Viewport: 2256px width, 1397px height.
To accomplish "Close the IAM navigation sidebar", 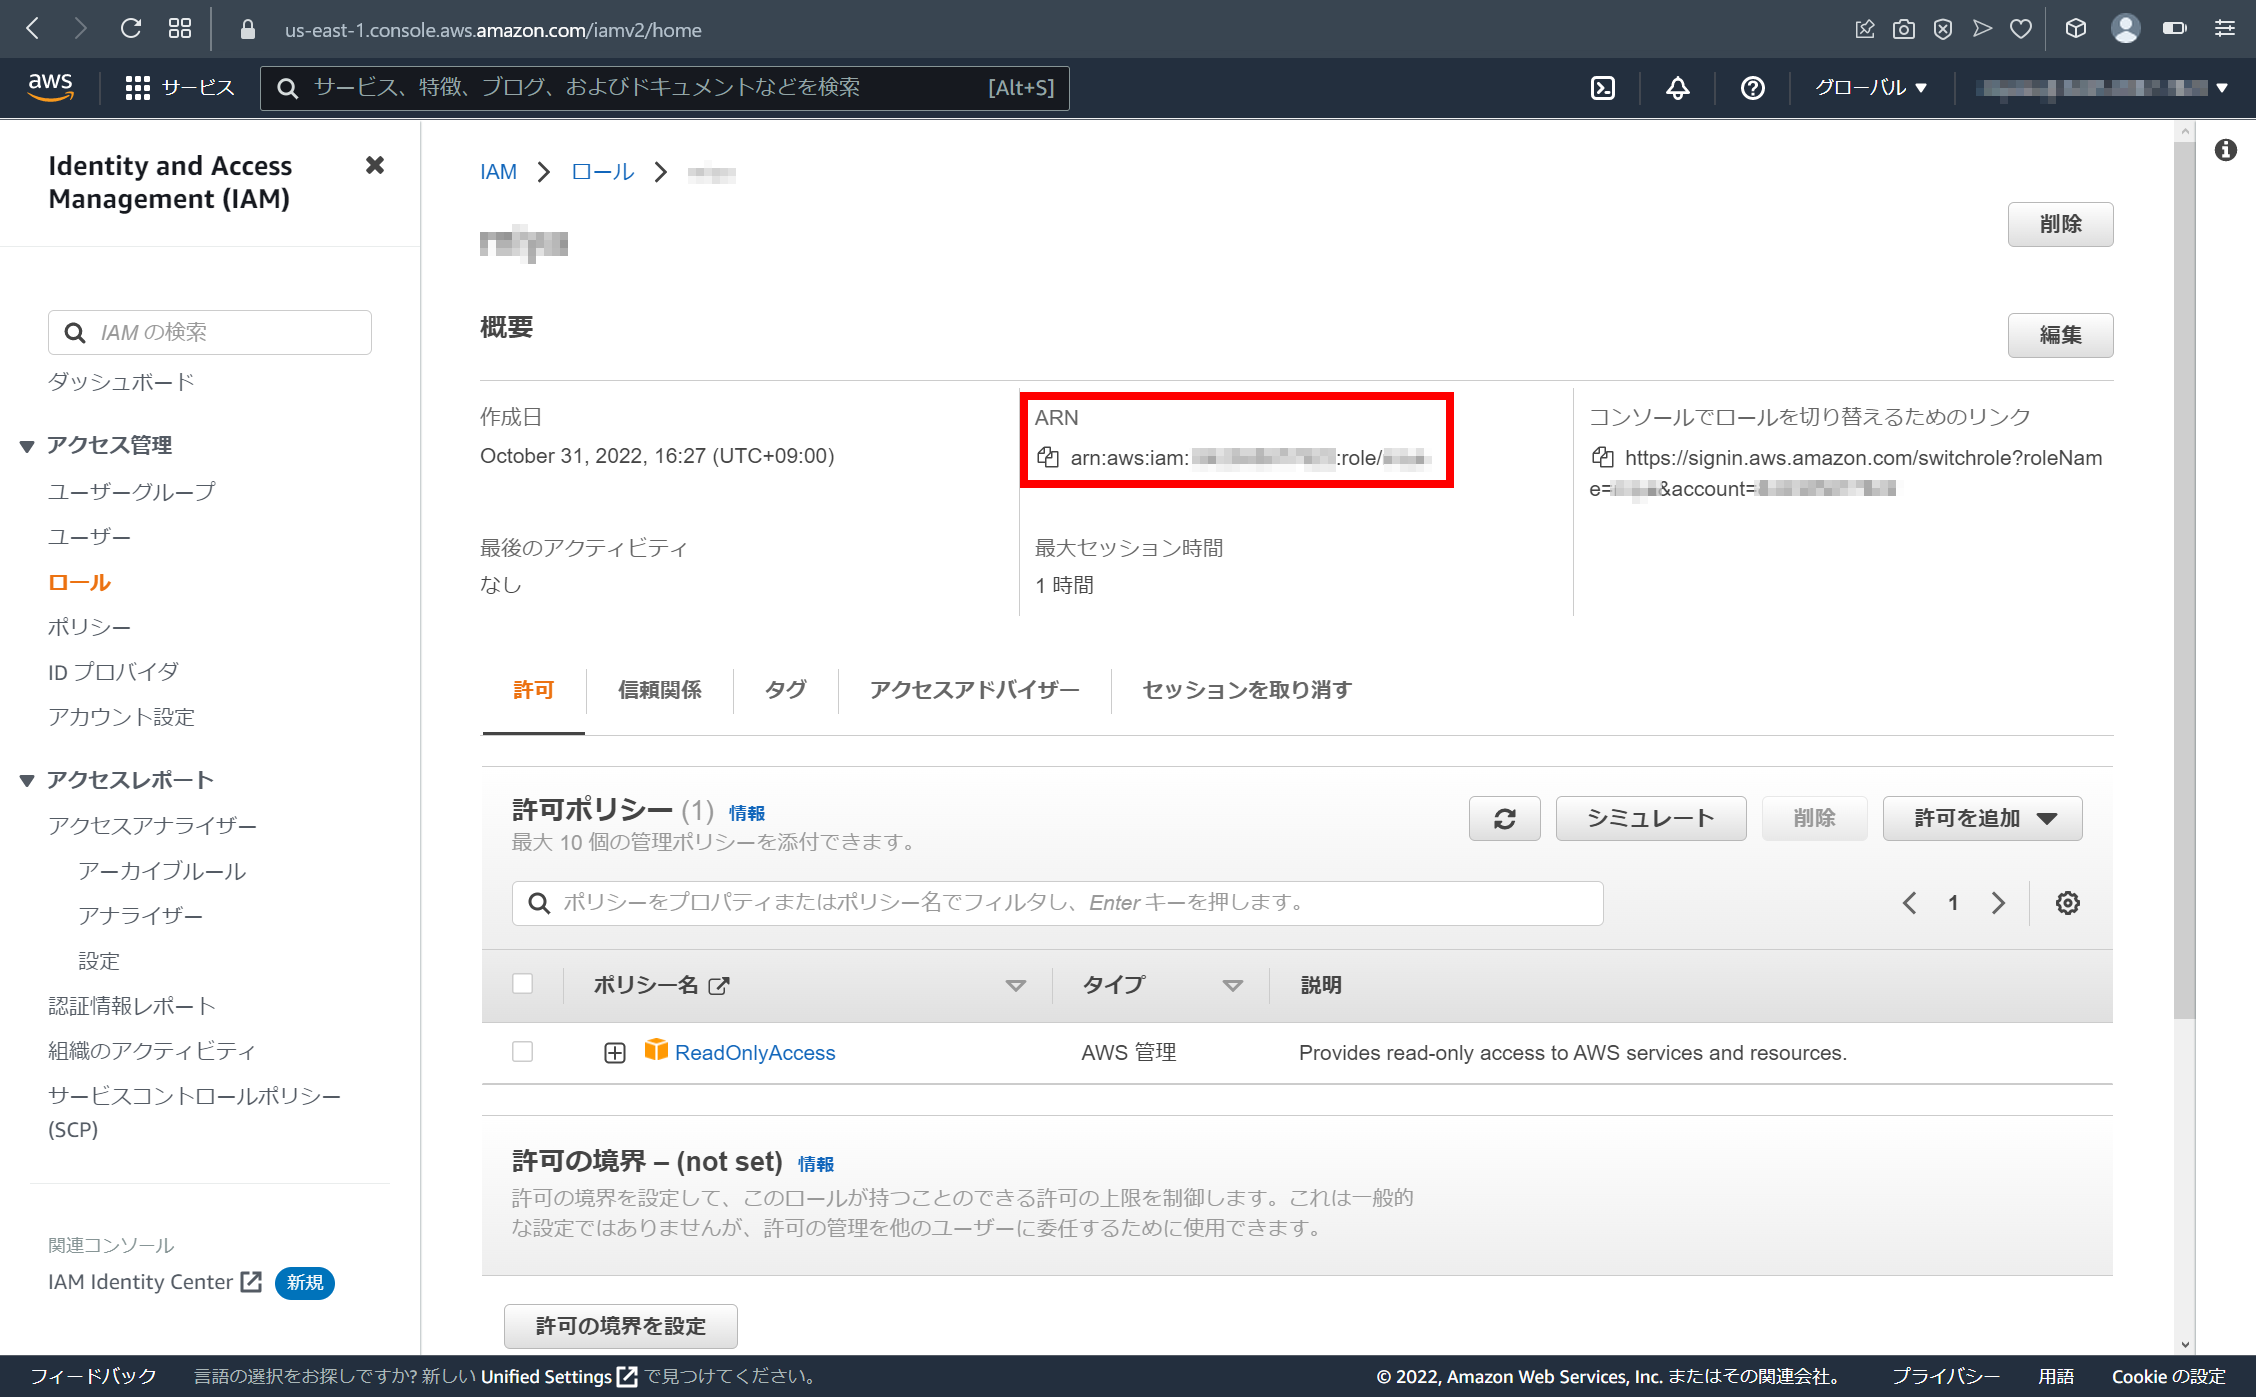I will click(375, 165).
